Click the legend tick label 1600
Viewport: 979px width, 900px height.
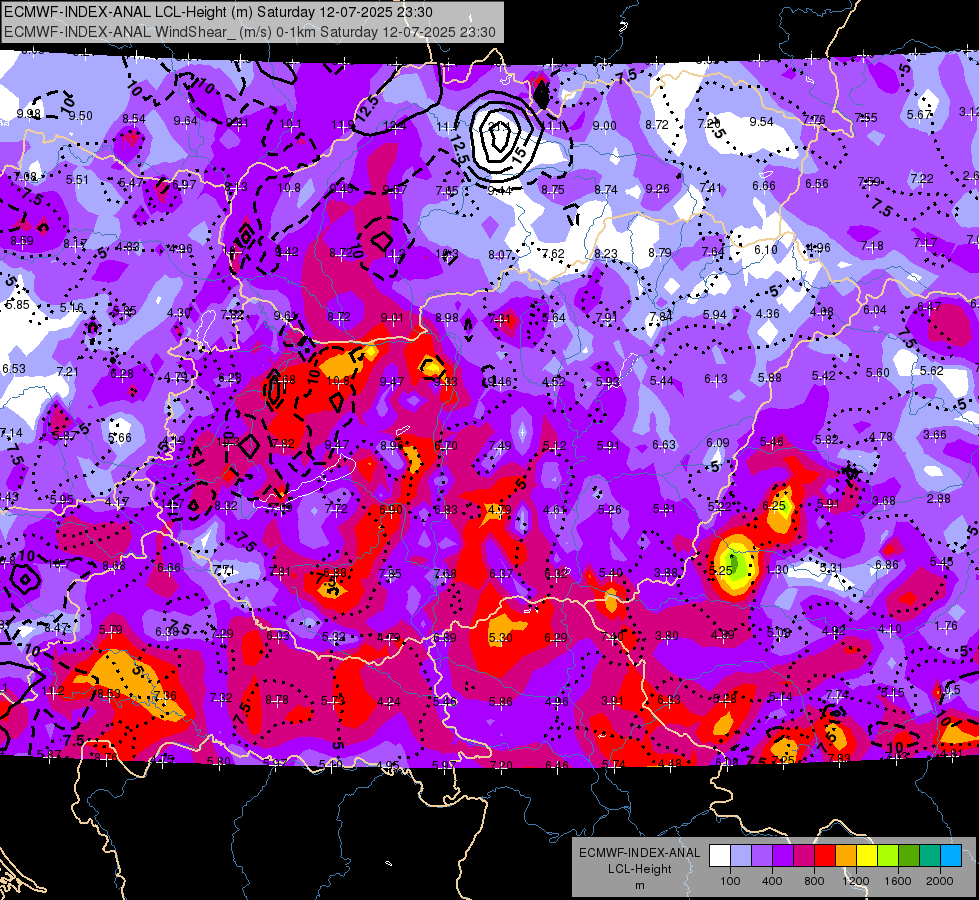click(897, 881)
